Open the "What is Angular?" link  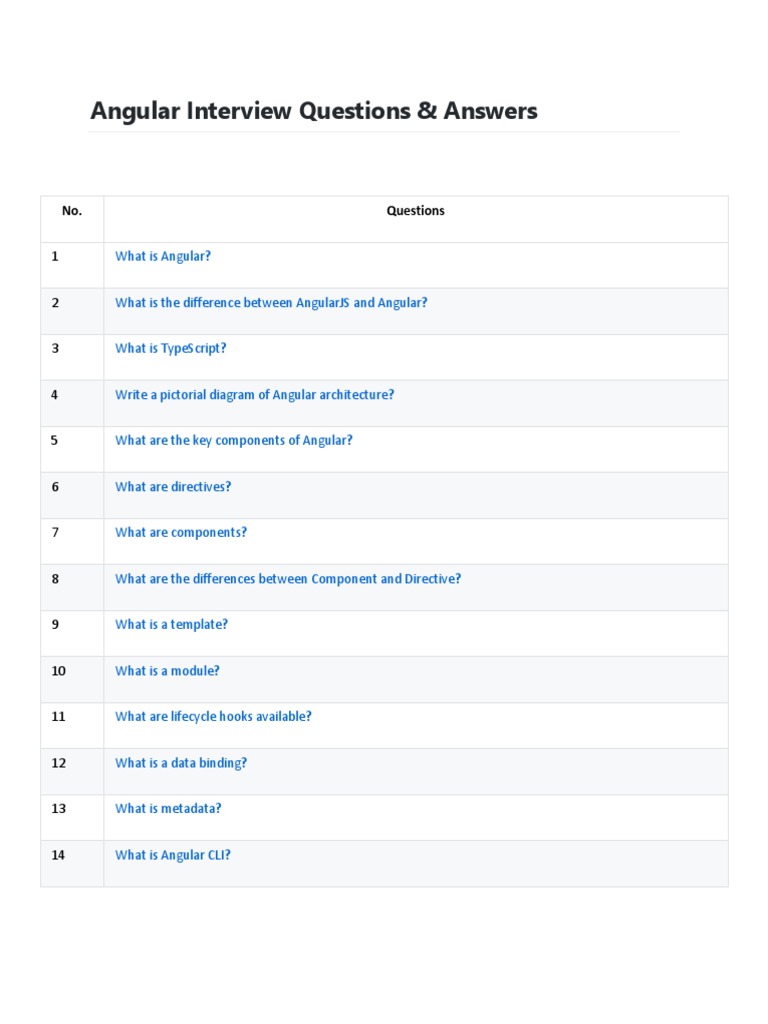click(x=163, y=256)
